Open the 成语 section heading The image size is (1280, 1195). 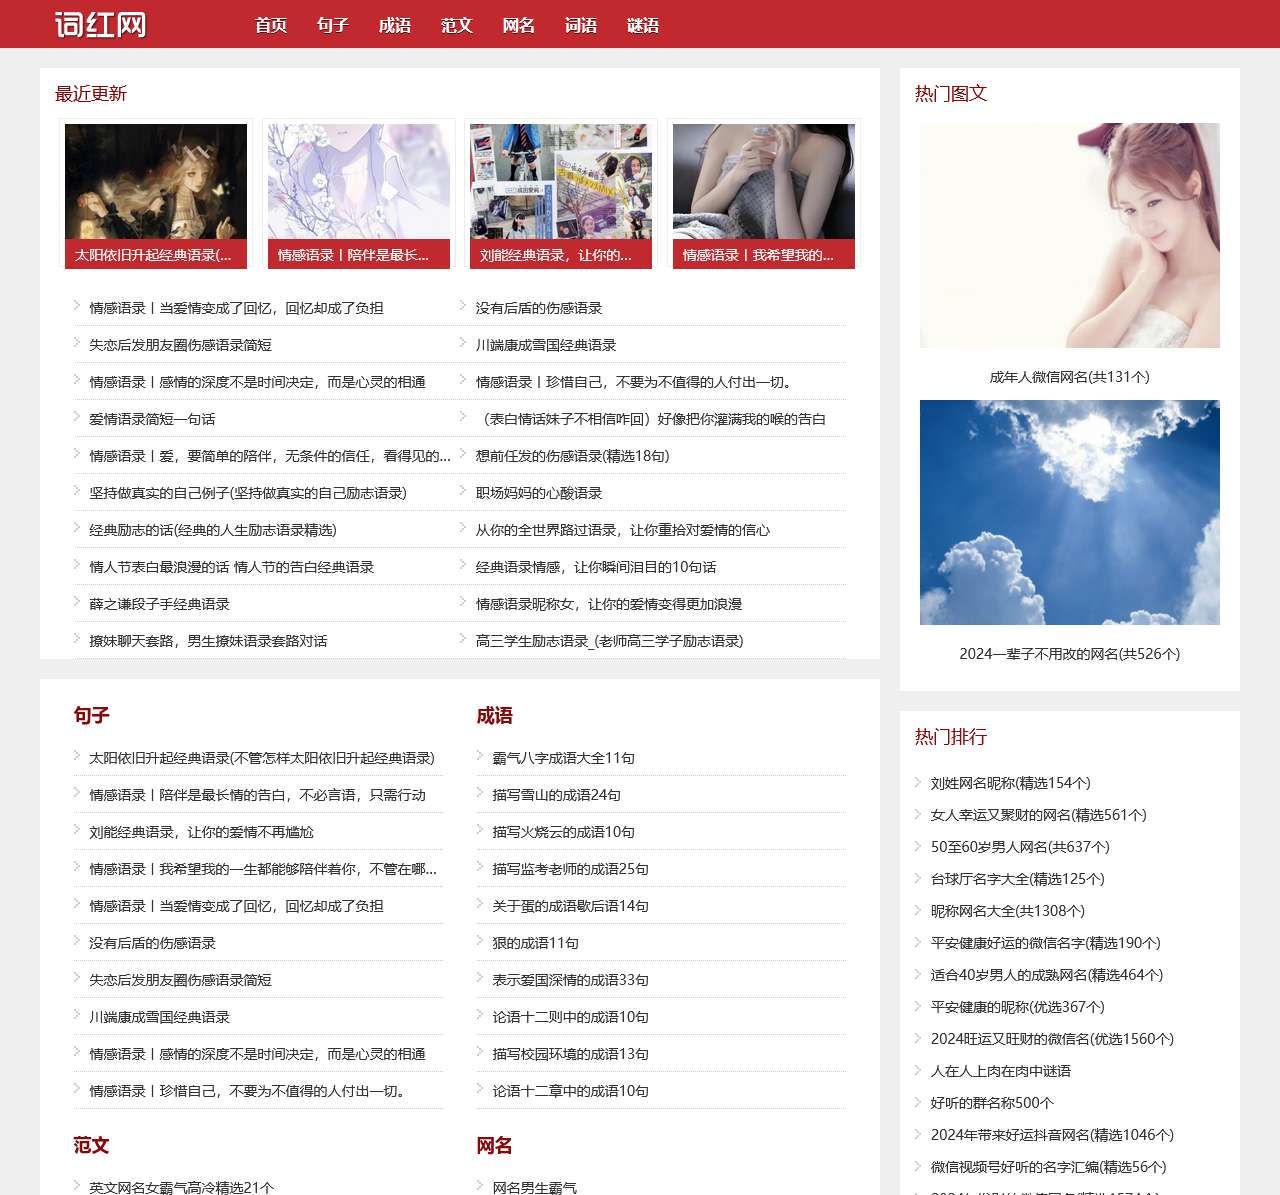coord(494,715)
